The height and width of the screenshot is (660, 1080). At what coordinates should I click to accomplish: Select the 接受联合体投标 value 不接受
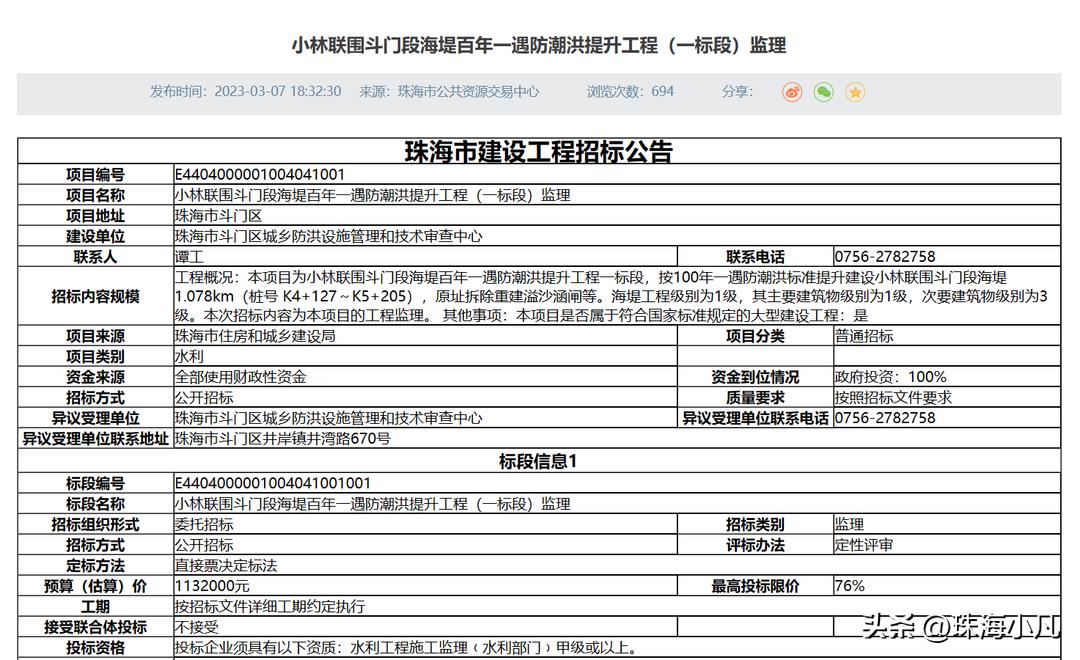pyautogui.click(x=196, y=627)
